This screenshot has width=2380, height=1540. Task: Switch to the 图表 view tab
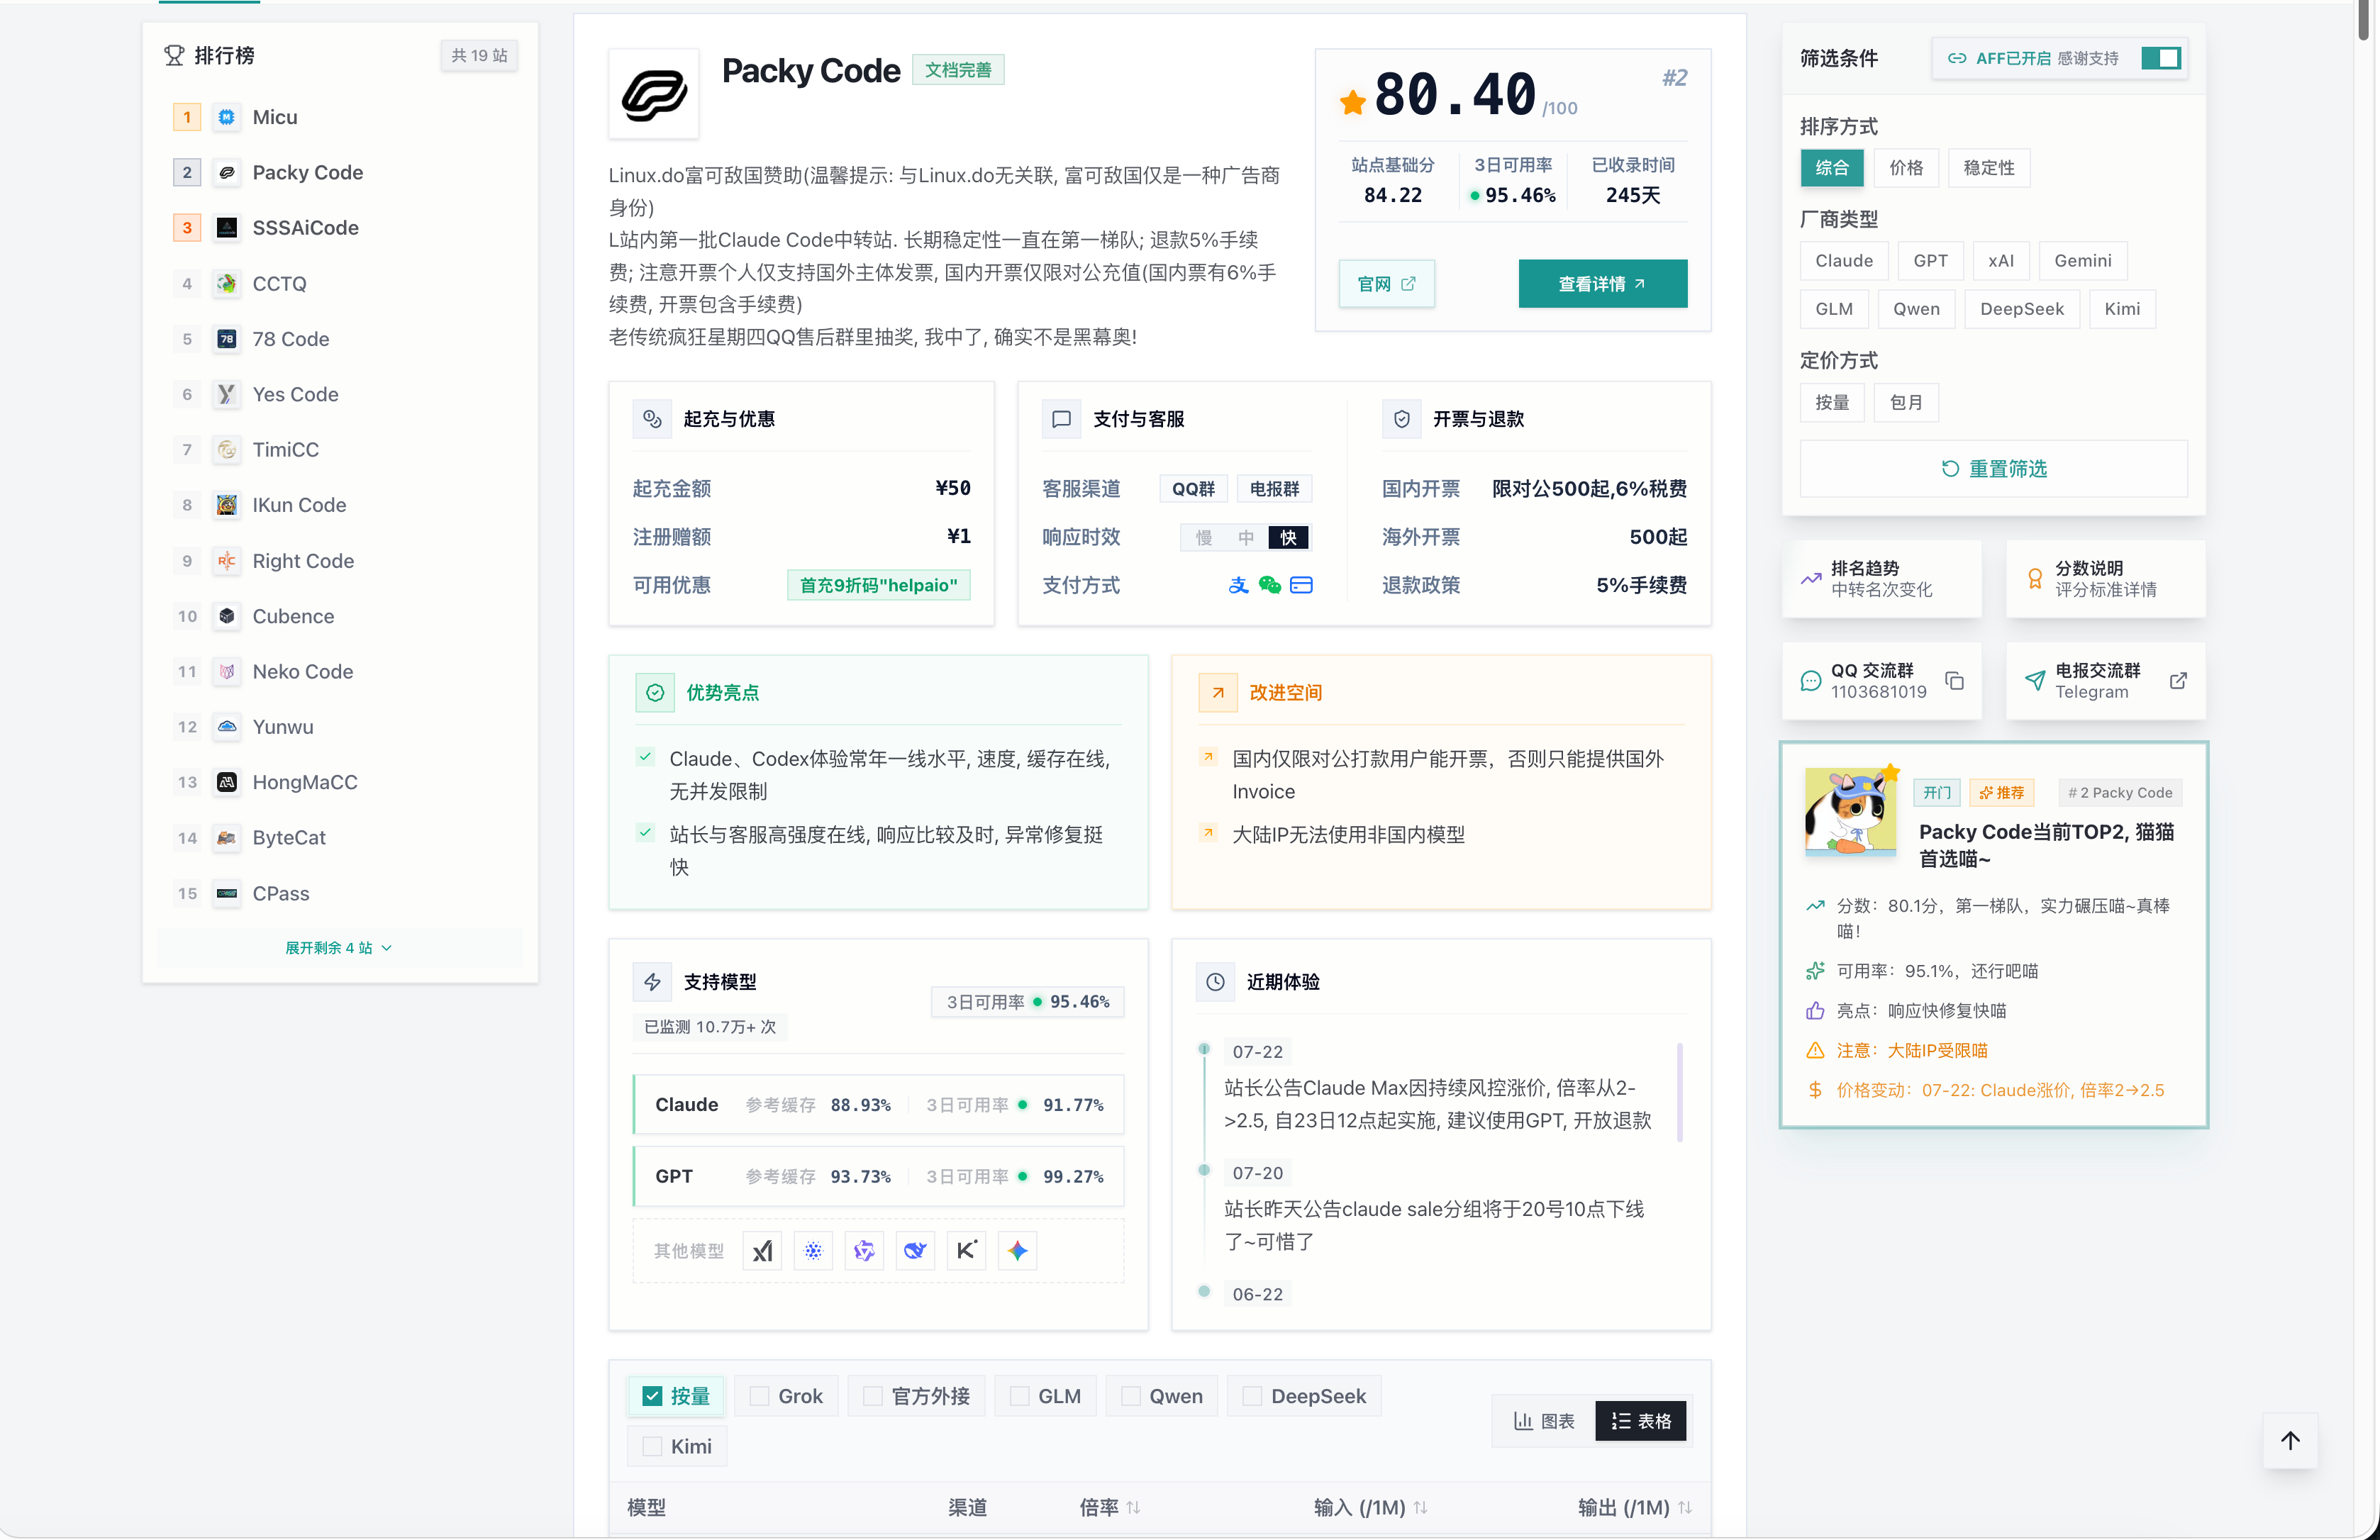(1544, 1421)
